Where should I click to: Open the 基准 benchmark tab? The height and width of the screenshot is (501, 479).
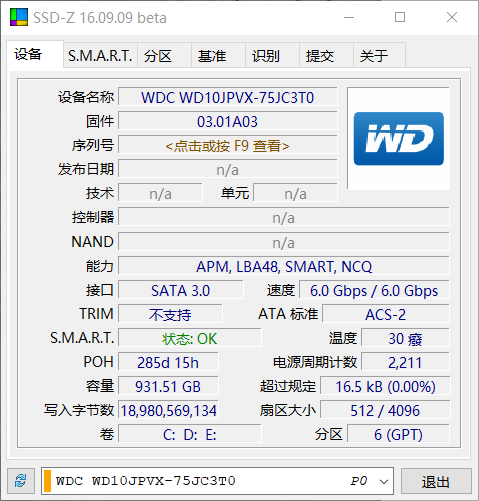218,55
